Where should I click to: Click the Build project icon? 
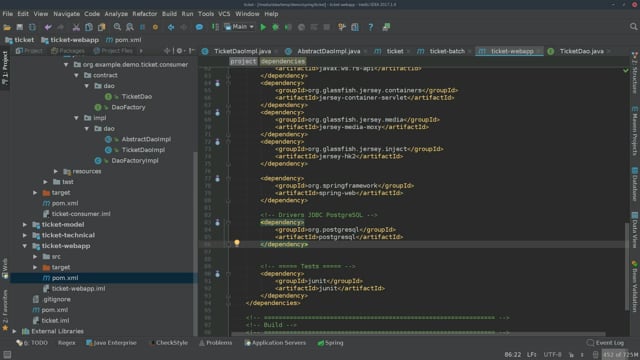point(215,27)
